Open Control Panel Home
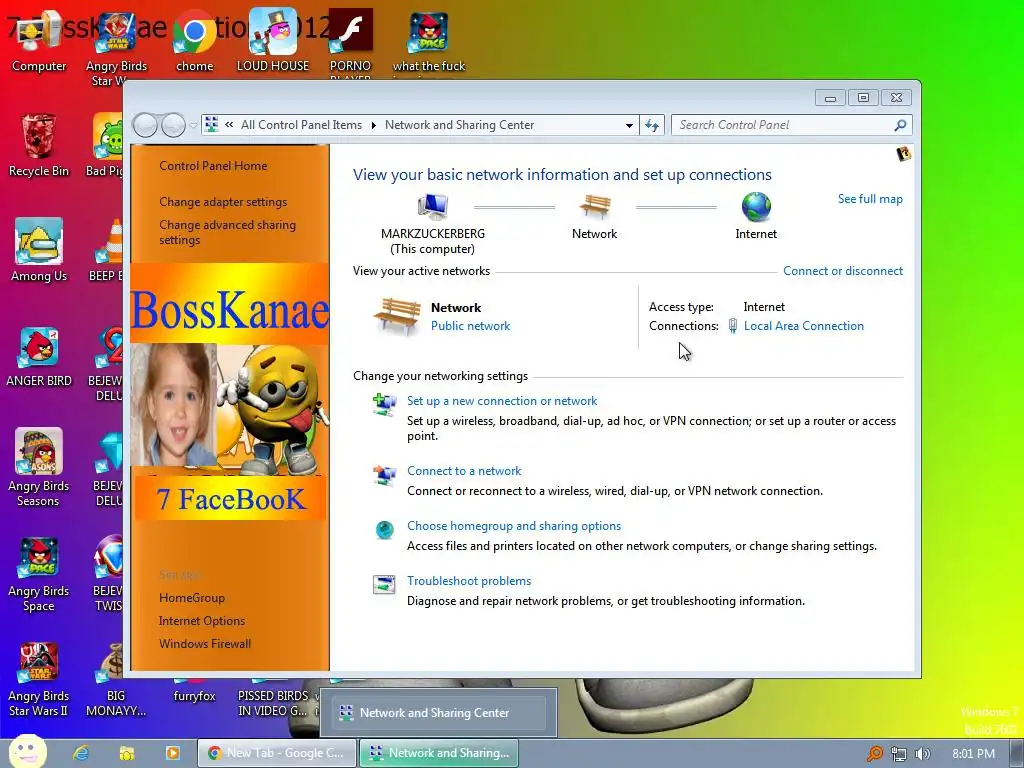Image resolution: width=1024 pixels, height=768 pixels. [x=213, y=165]
